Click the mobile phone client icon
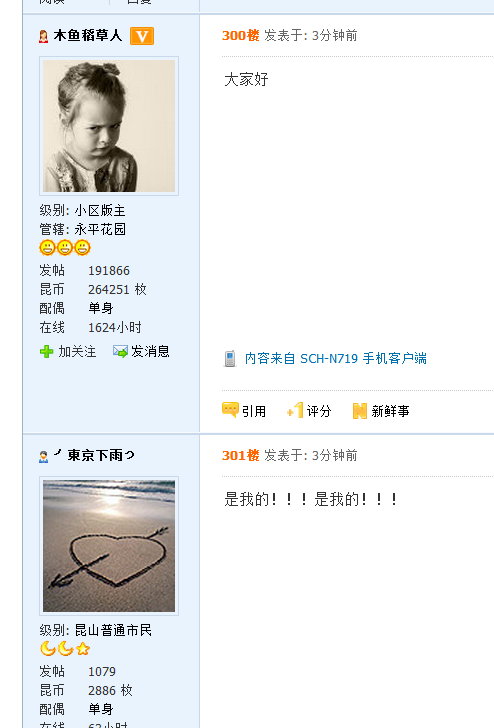The width and height of the screenshot is (494, 728). point(230,358)
